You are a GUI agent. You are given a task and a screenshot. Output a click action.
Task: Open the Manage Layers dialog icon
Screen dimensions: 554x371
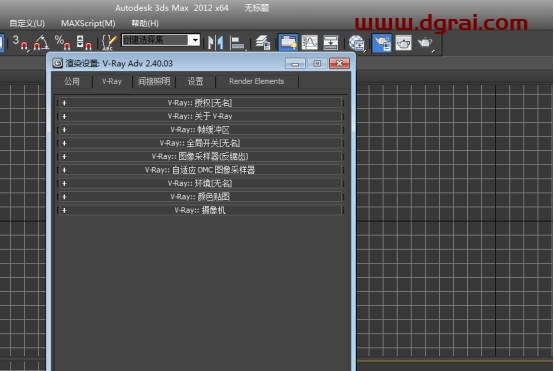point(263,42)
